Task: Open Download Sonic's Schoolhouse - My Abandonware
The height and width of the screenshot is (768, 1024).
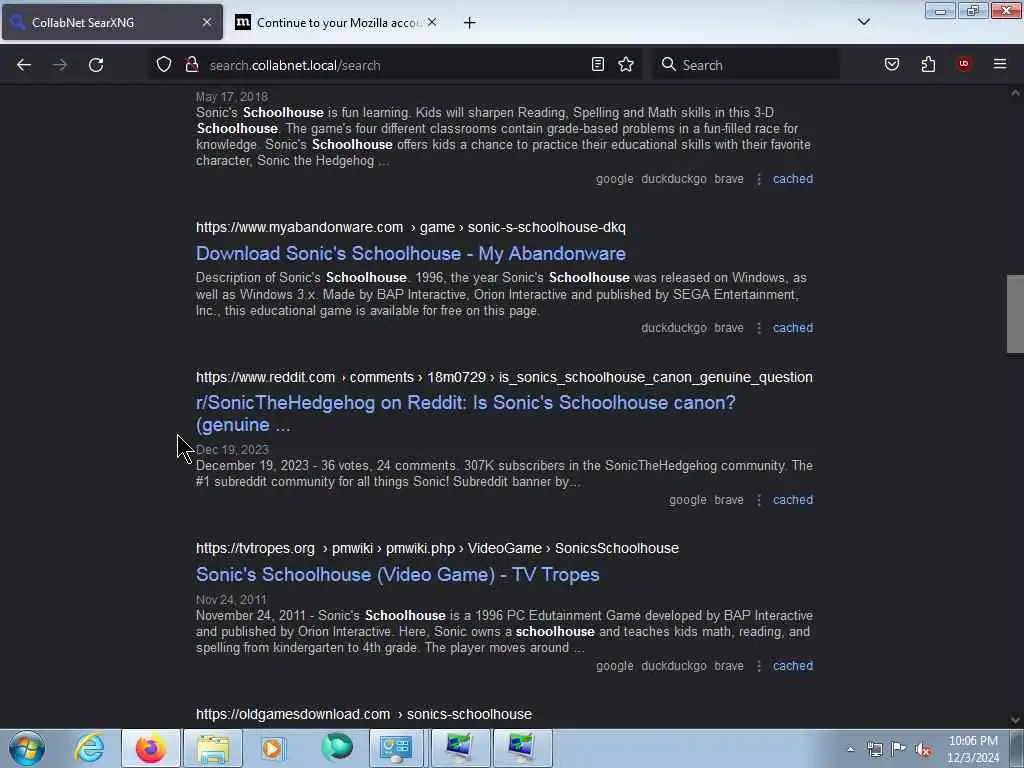Action: coord(411,253)
